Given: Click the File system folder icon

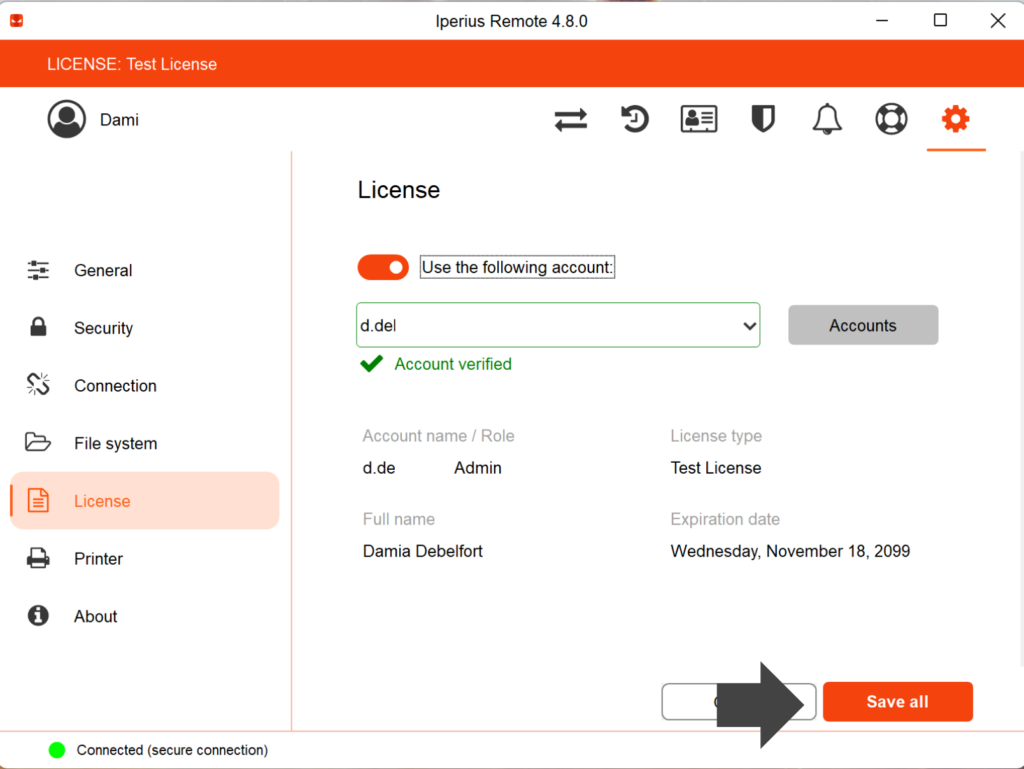Looking at the screenshot, I should click(x=38, y=442).
